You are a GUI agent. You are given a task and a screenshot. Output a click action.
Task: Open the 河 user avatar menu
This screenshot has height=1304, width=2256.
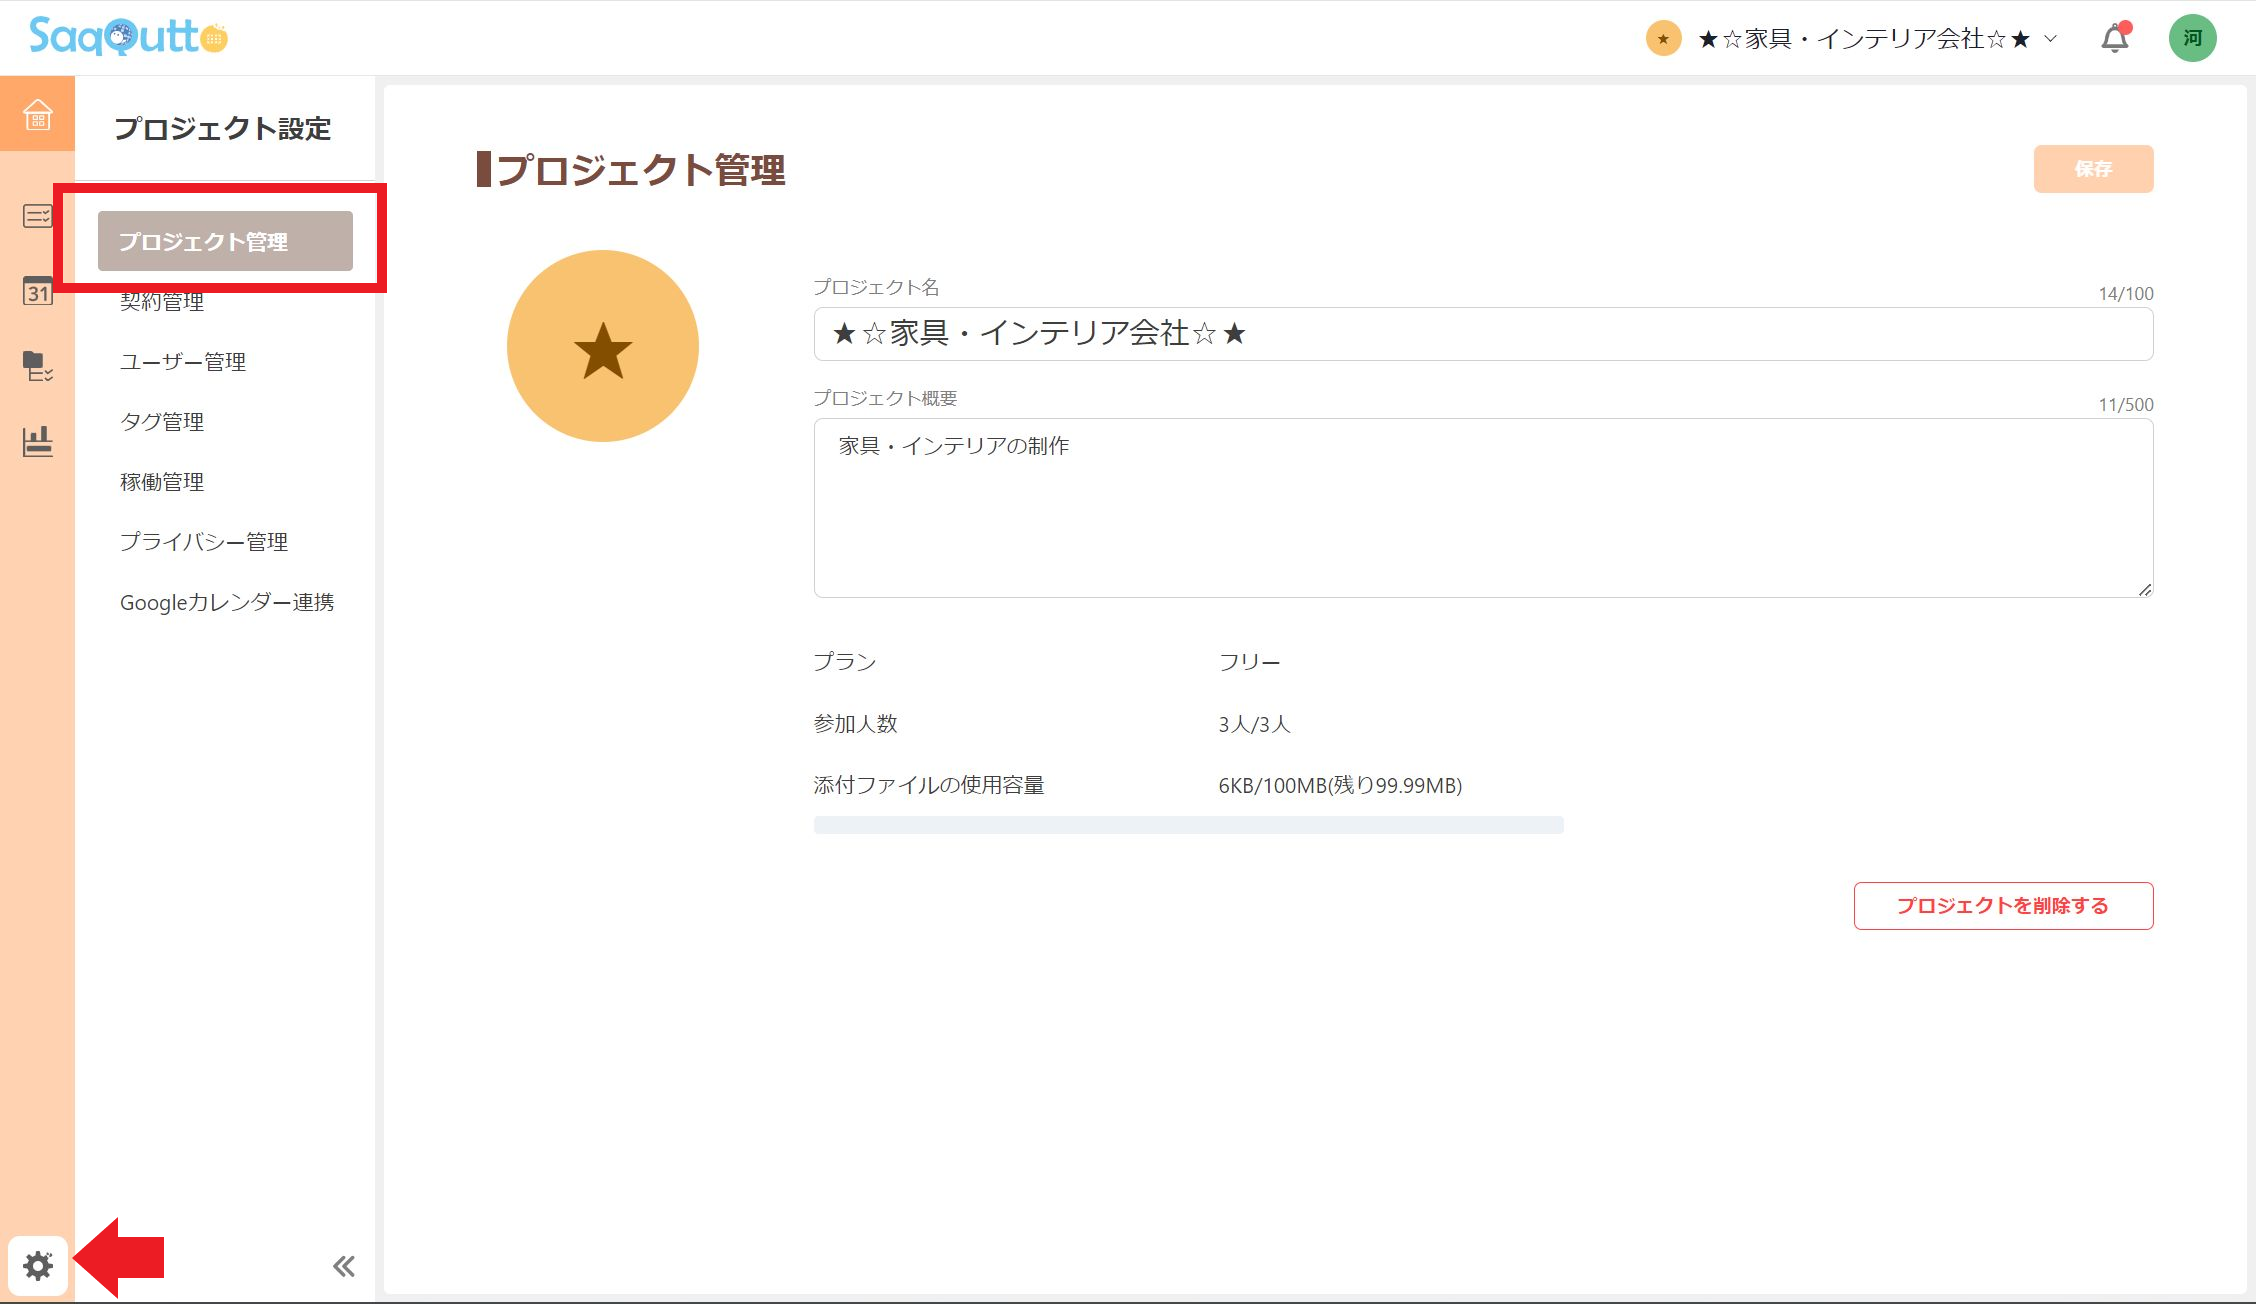pos(2192,37)
